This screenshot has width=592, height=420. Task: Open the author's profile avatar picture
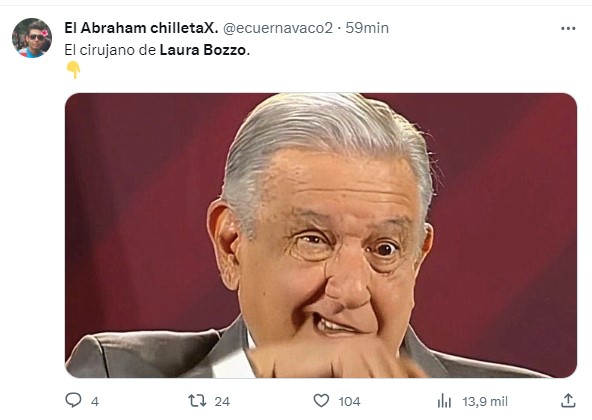[32, 38]
